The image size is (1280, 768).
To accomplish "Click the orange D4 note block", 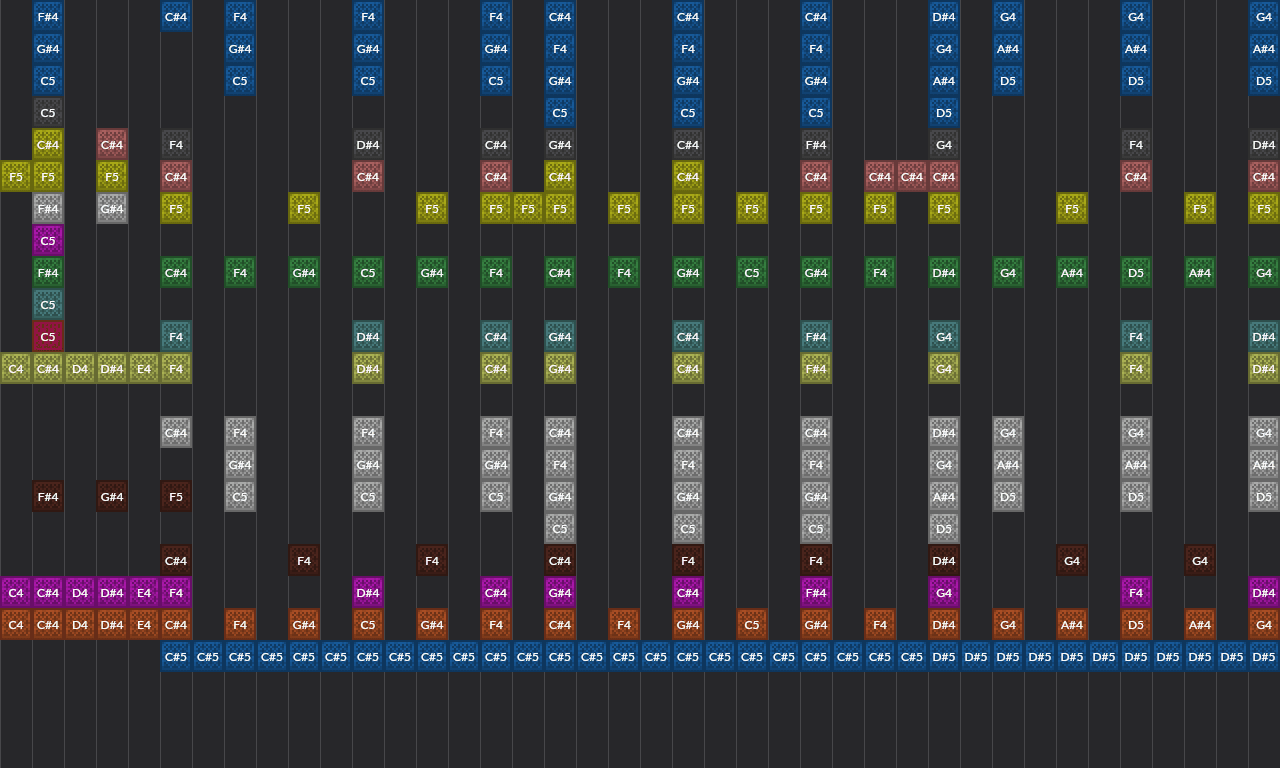I will [x=80, y=625].
